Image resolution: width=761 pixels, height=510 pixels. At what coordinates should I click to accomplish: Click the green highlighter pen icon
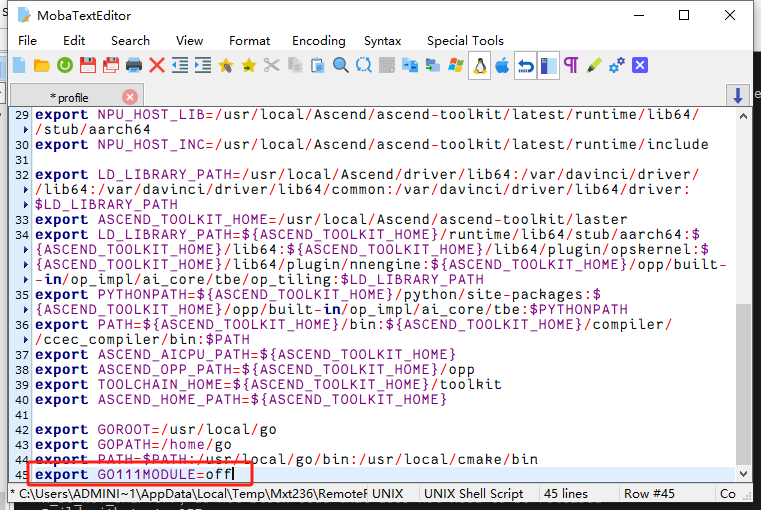click(594, 66)
